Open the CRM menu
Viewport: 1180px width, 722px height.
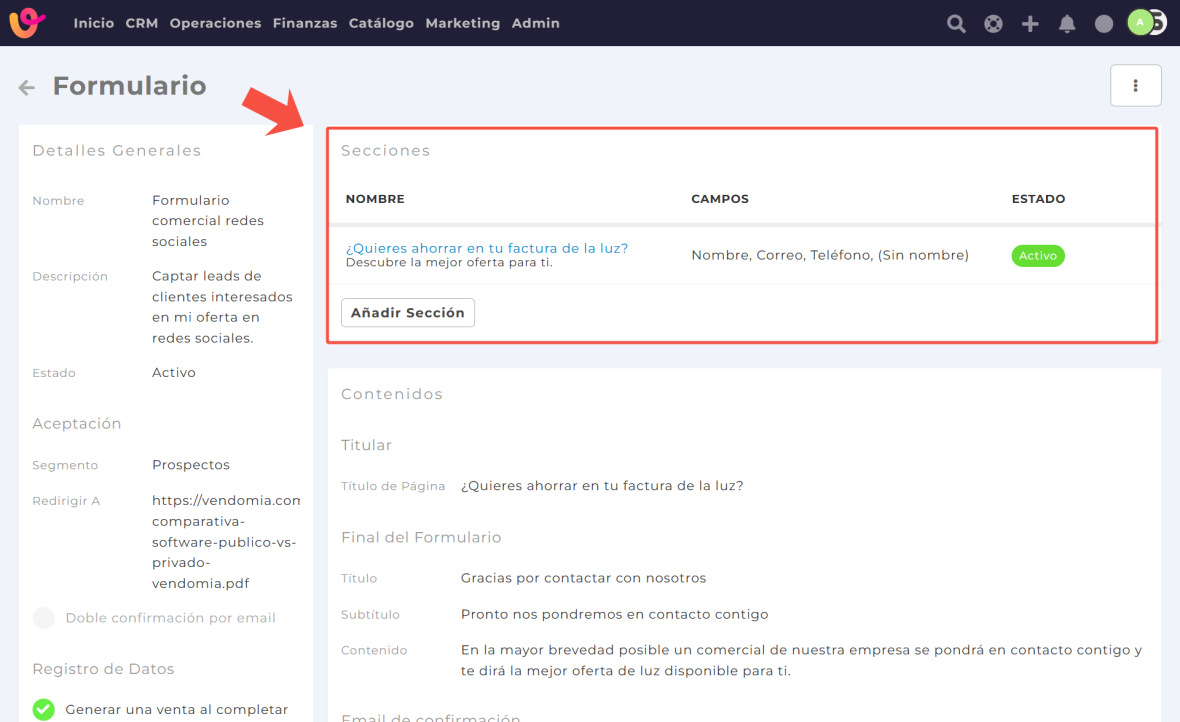click(x=142, y=23)
